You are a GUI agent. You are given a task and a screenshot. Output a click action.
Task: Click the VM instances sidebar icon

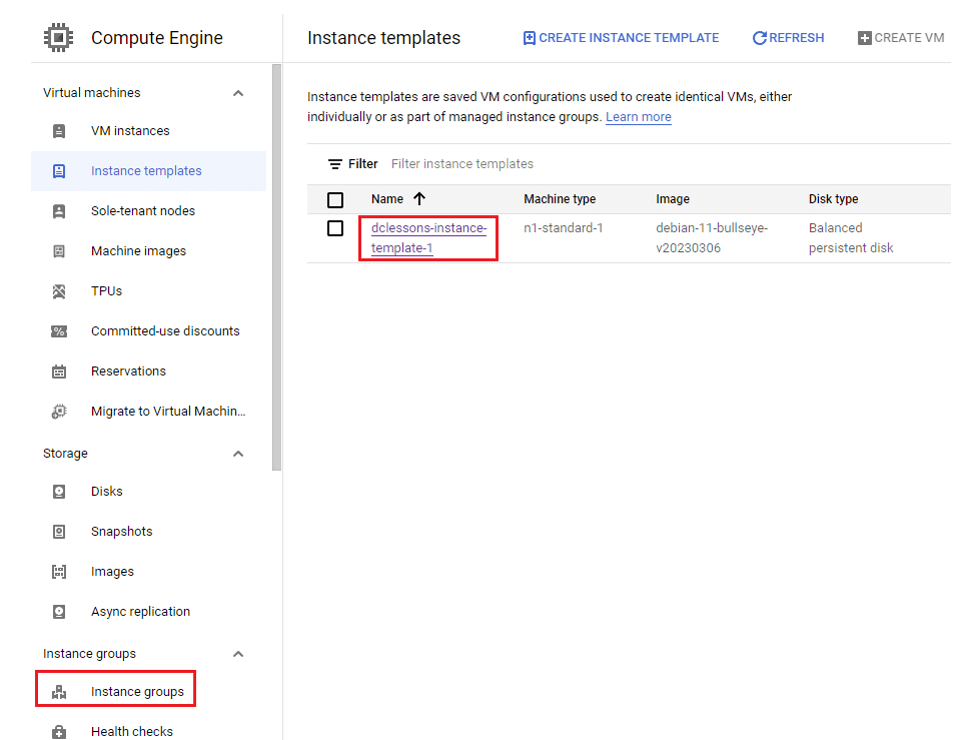coord(59,131)
